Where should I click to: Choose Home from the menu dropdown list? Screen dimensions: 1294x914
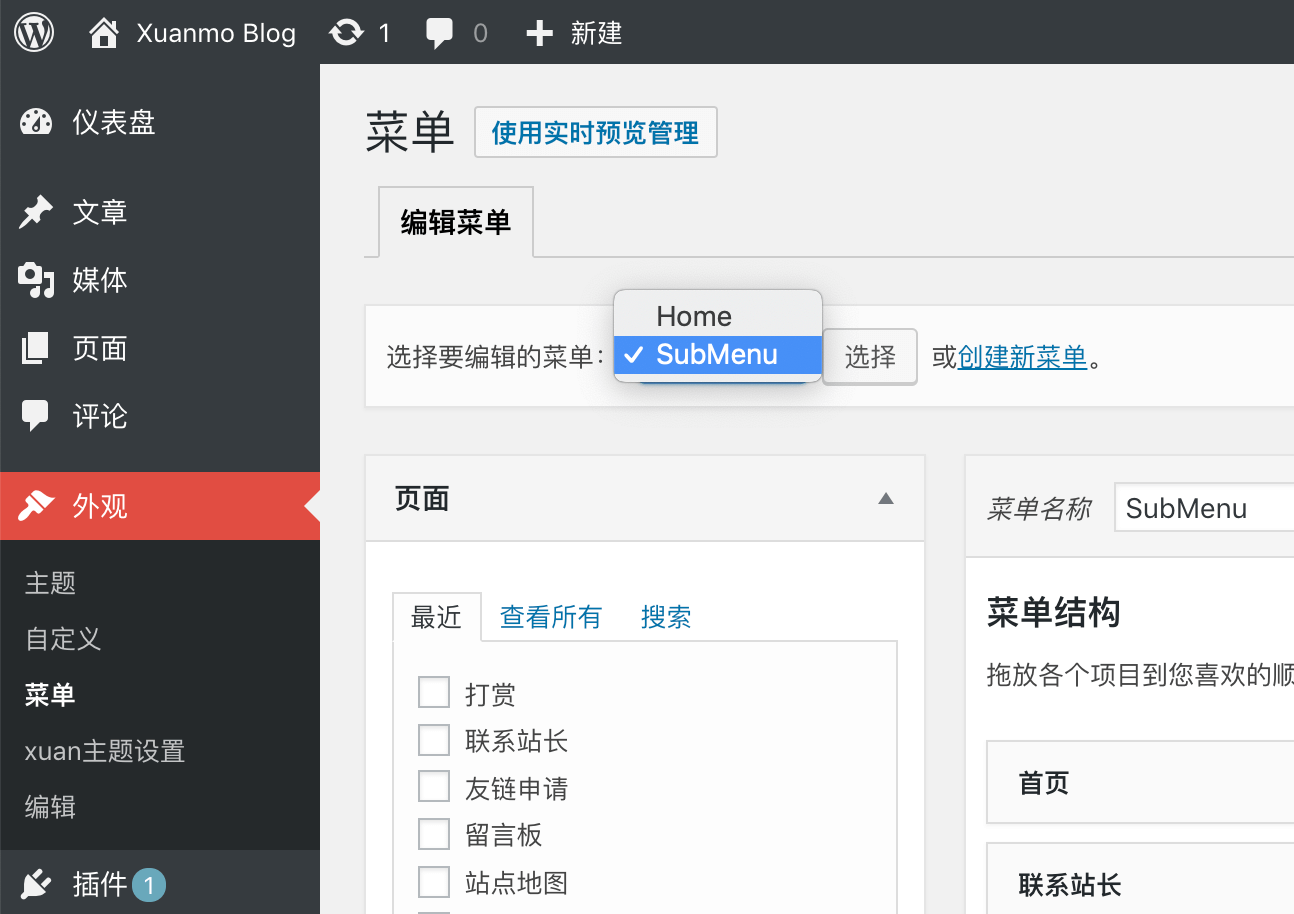pyautogui.click(x=692, y=316)
